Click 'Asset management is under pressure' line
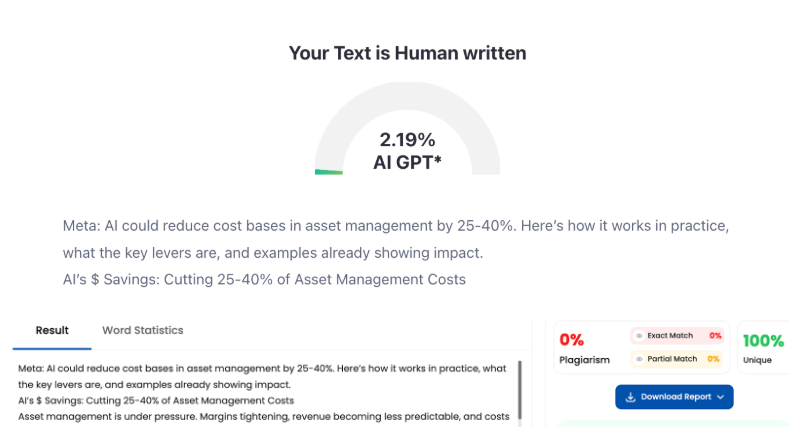Screen dimensions: 800x440 (264, 416)
